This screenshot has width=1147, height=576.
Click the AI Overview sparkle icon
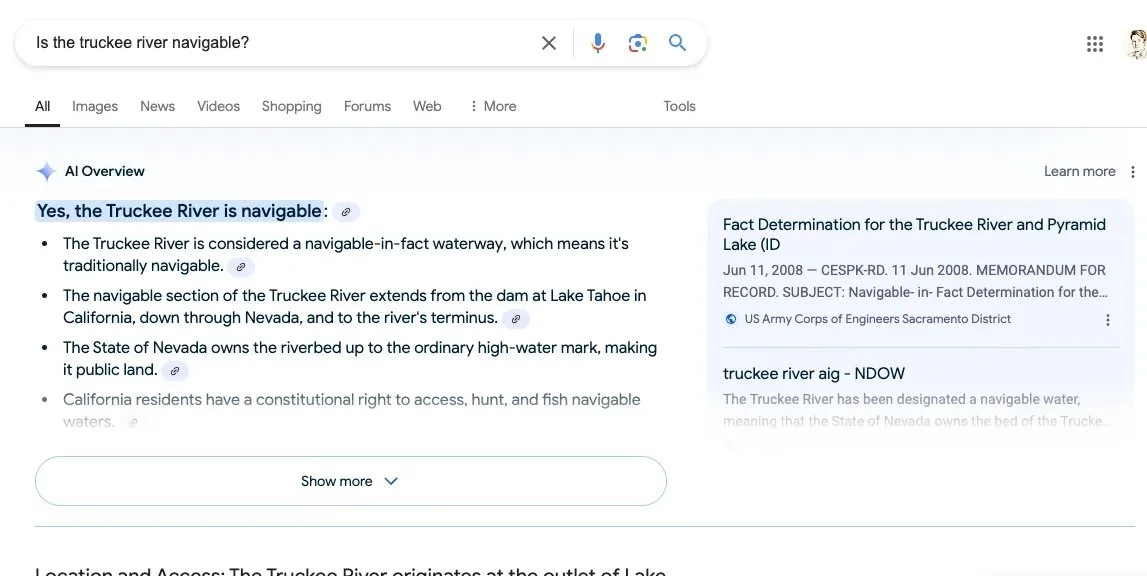46,172
